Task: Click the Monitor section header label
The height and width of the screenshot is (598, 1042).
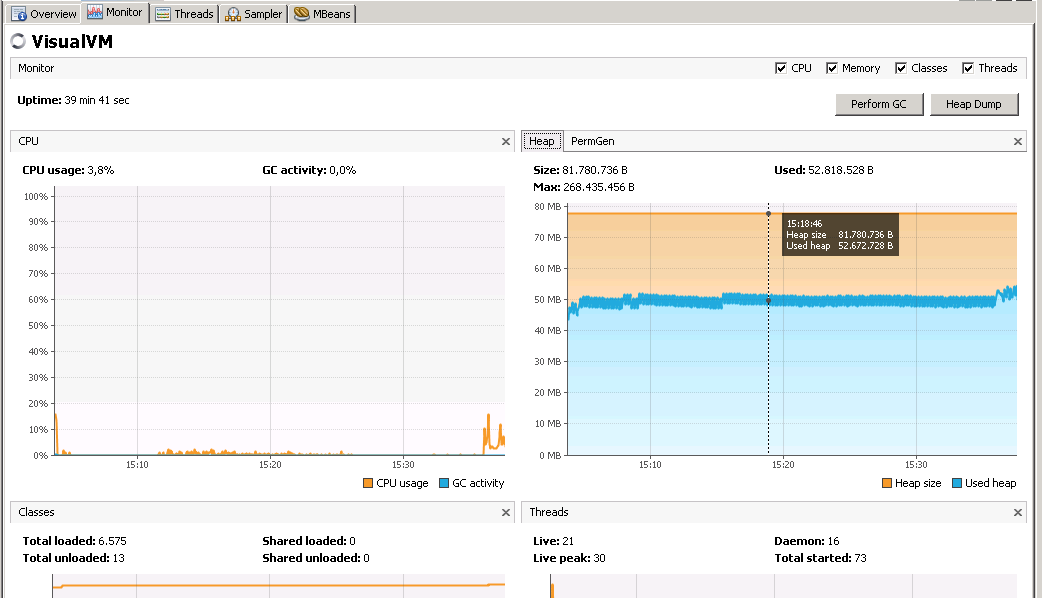Action: coord(36,68)
